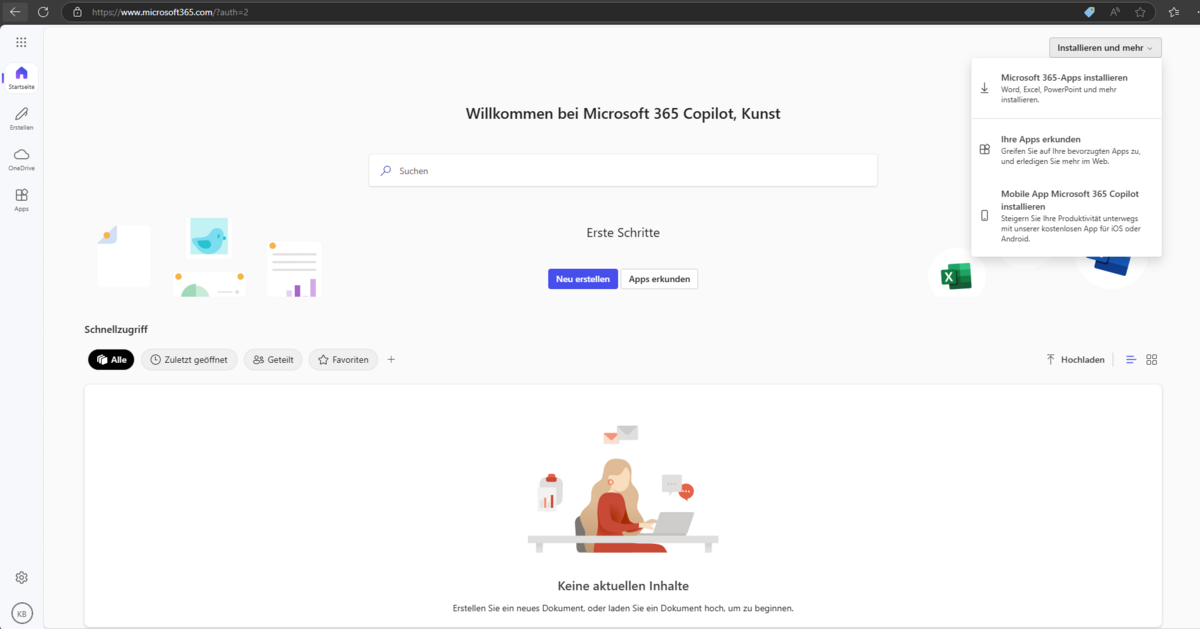Open the settings gear icon
This screenshot has height=629, width=1200.
click(21, 577)
